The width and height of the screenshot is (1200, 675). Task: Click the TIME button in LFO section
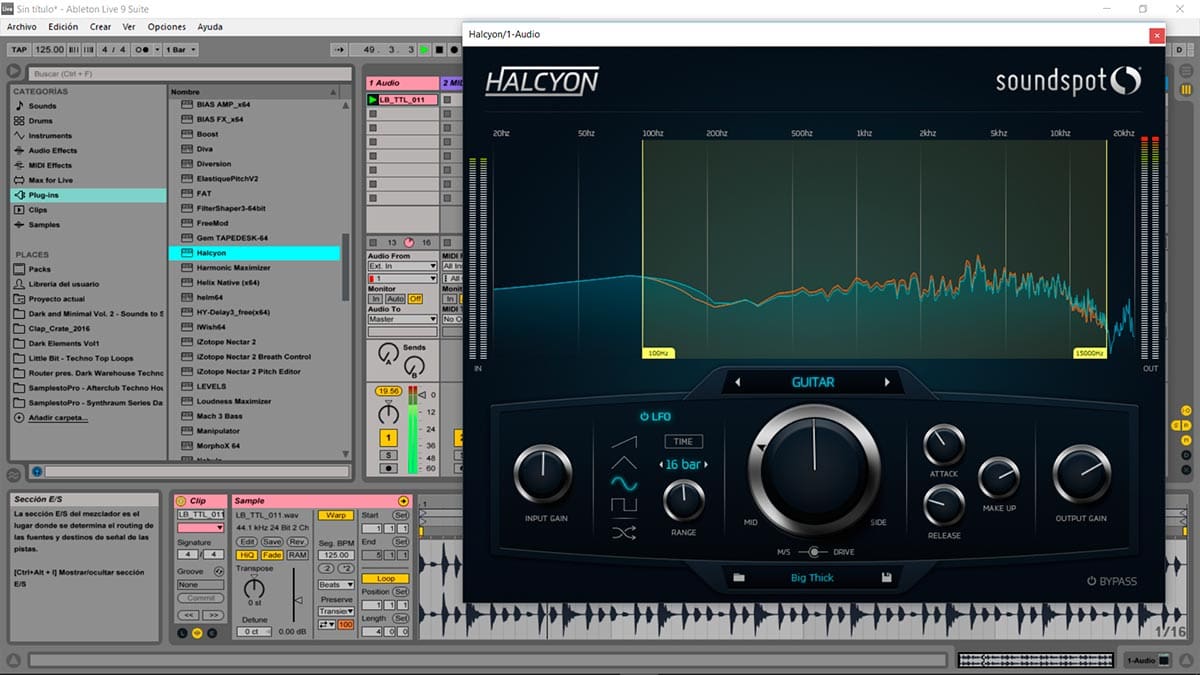pos(684,441)
